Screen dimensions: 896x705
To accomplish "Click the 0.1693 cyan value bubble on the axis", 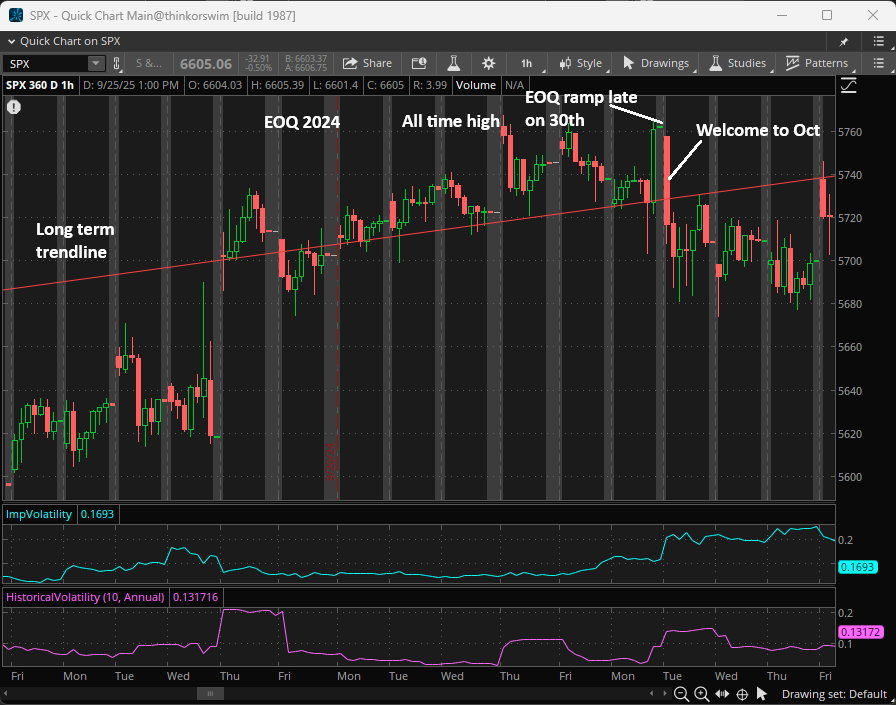I will pyautogui.click(x=857, y=567).
